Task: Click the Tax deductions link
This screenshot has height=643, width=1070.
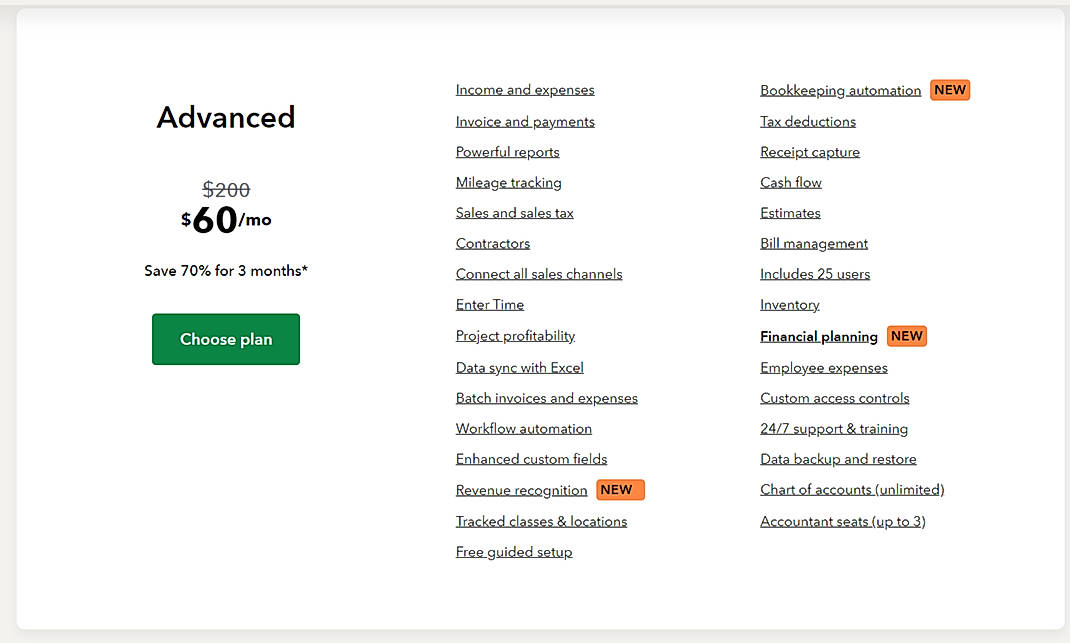Action: pos(807,120)
